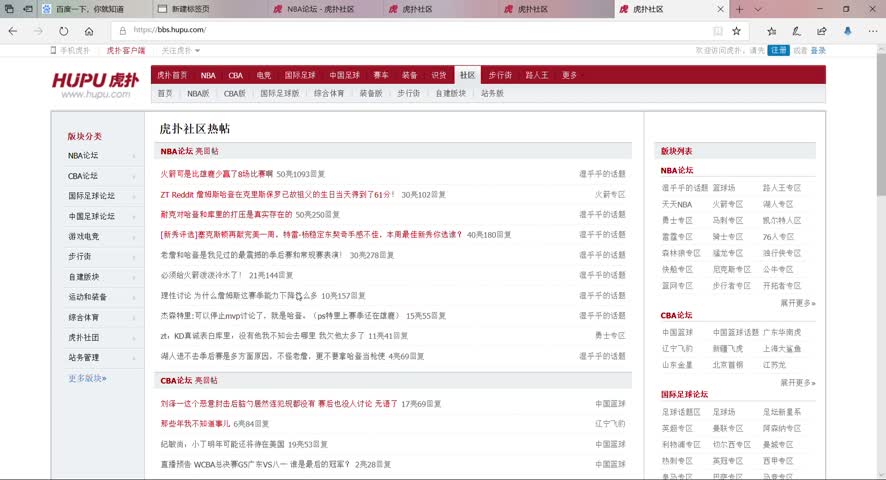886x480 pixels.
Task: Open CBA in red nav bar
Action: pos(236,75)
